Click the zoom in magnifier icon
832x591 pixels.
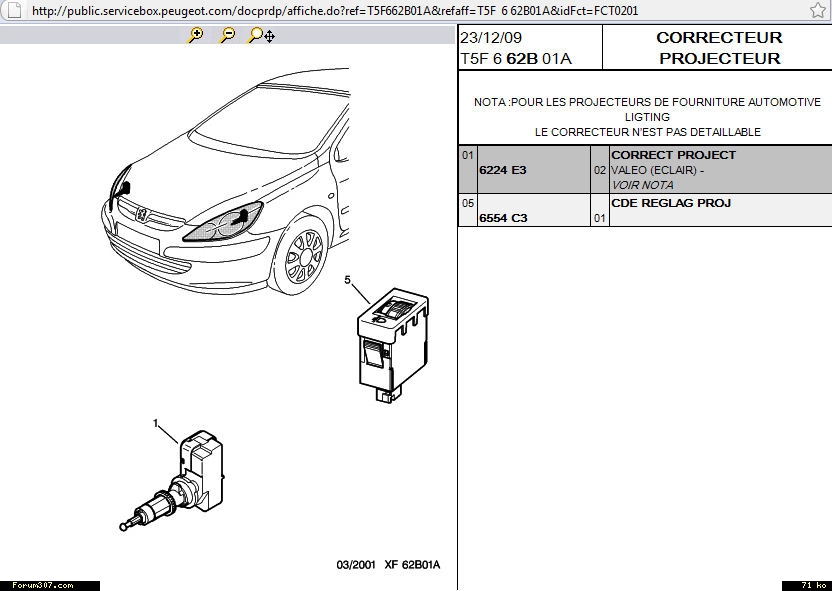click(x=196, y=35)
